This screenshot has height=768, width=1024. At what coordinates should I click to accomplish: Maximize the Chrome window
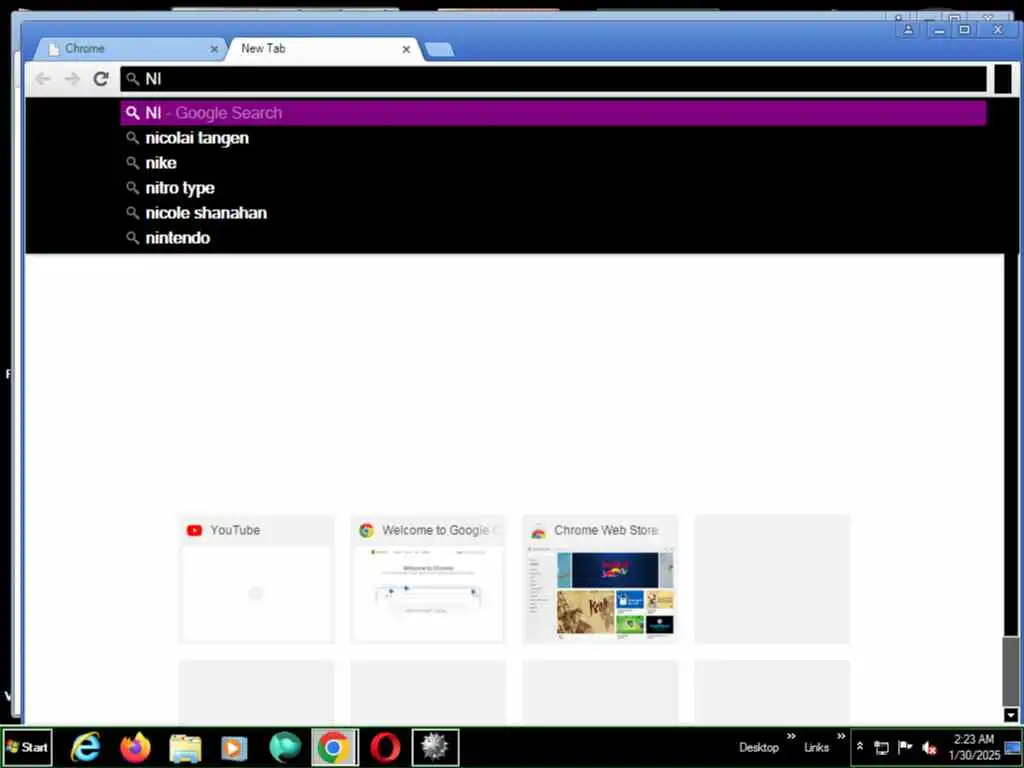pyautogui.click(x=965, y=30)
